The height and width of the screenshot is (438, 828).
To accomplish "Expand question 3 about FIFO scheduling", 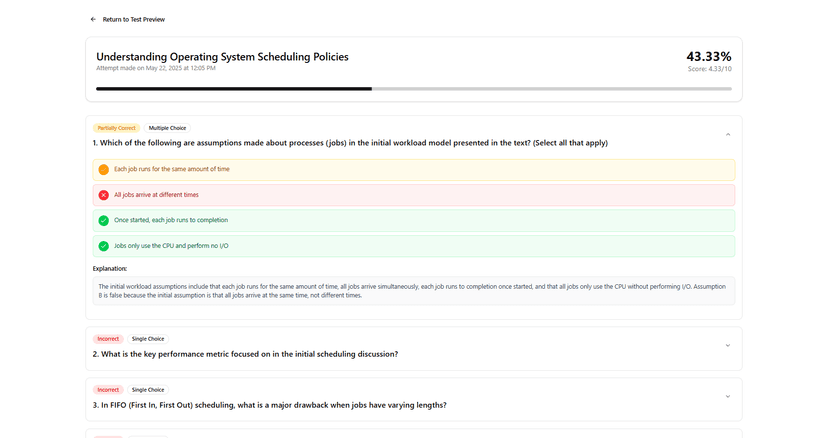I will pyautogui.click(x=728, y=396).
